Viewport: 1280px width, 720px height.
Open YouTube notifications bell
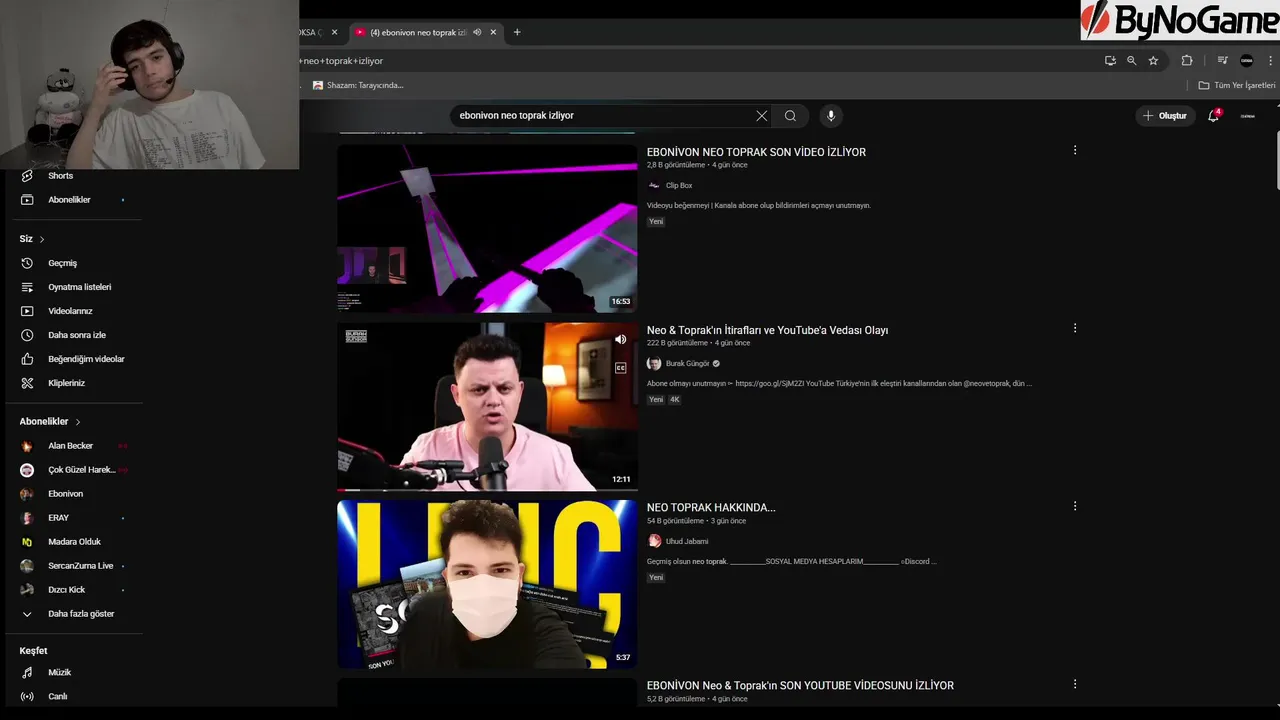coord(1214,116)
